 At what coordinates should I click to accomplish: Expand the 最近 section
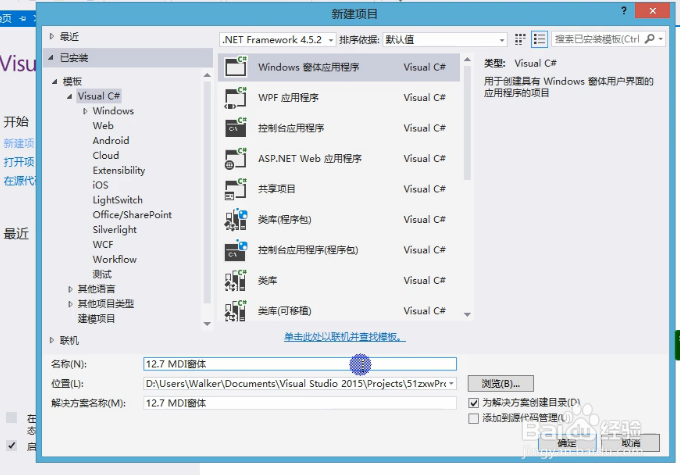click(x=52, y=36)
